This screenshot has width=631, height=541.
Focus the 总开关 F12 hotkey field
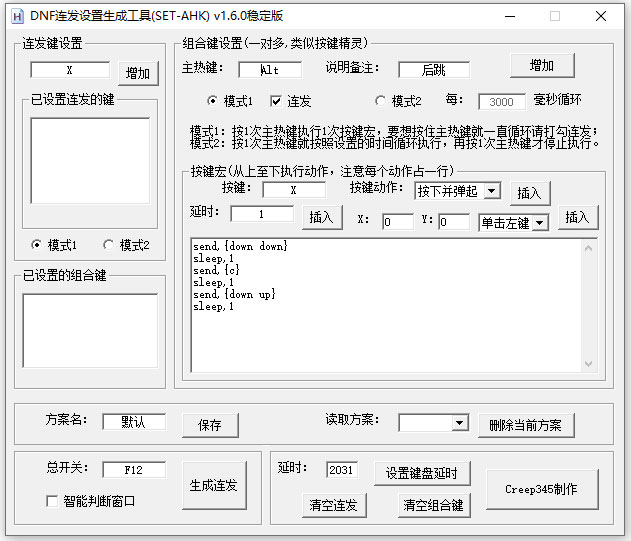point(134,470)
